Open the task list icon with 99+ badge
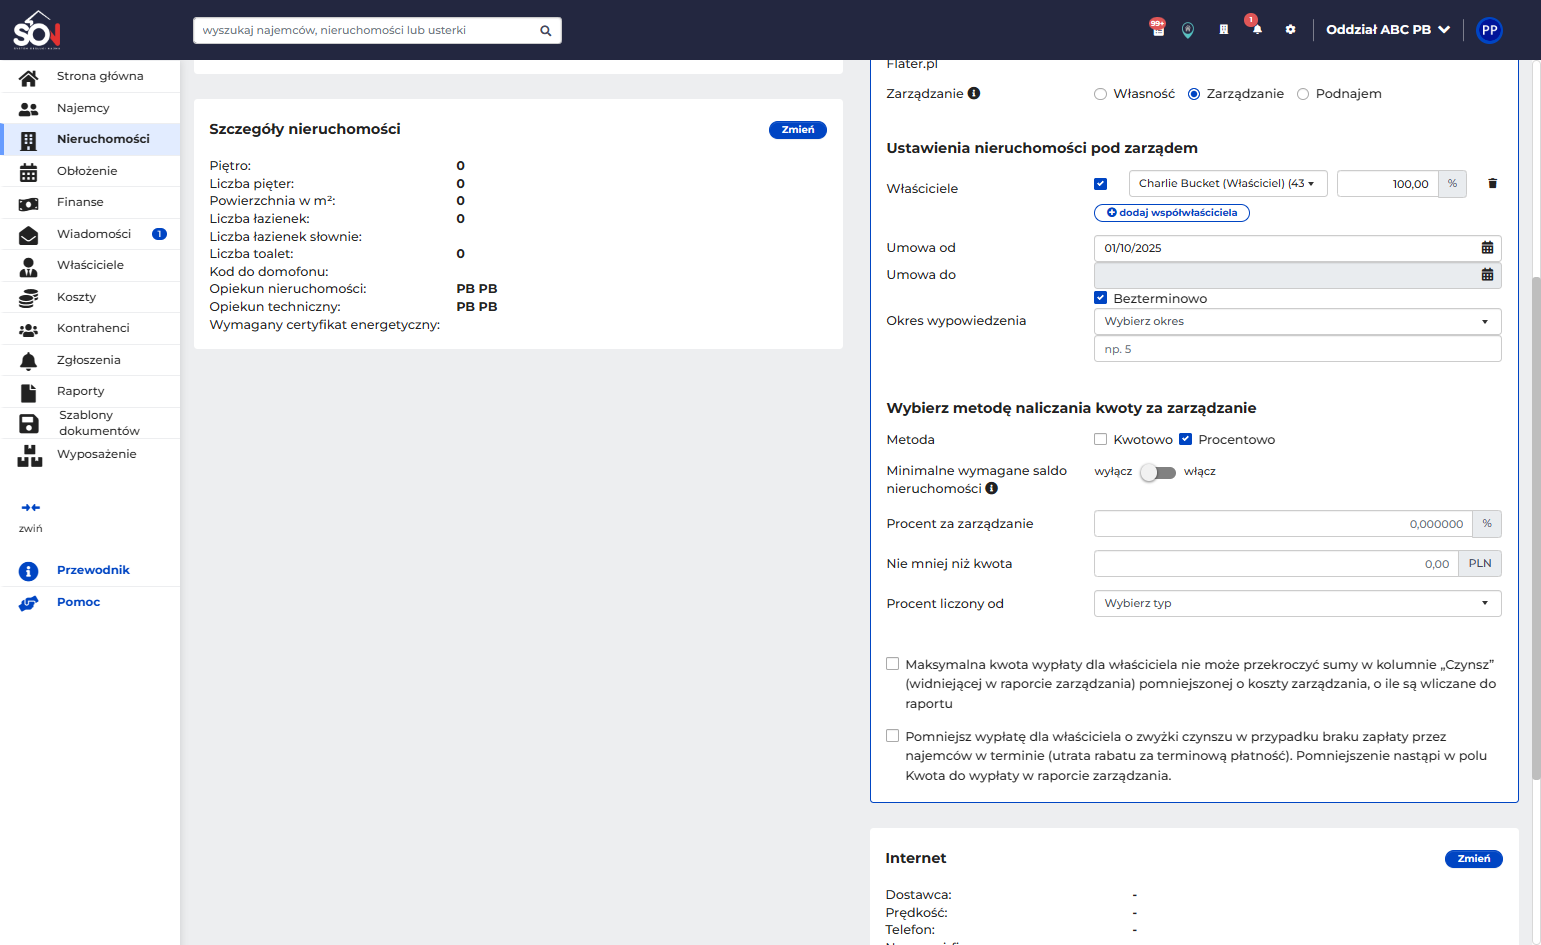1541x945 pixels. [x=1158, y=29]
